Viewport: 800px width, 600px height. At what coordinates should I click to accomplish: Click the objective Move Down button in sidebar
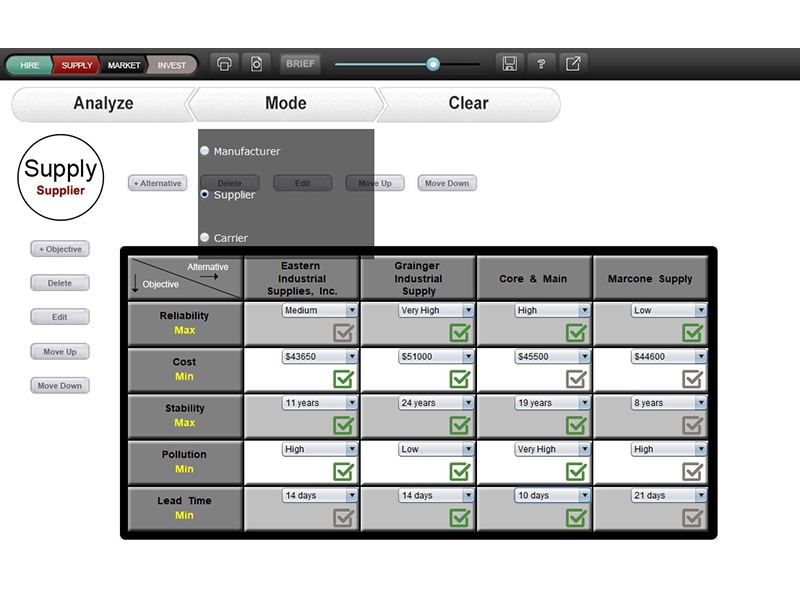tap(60, 386)
